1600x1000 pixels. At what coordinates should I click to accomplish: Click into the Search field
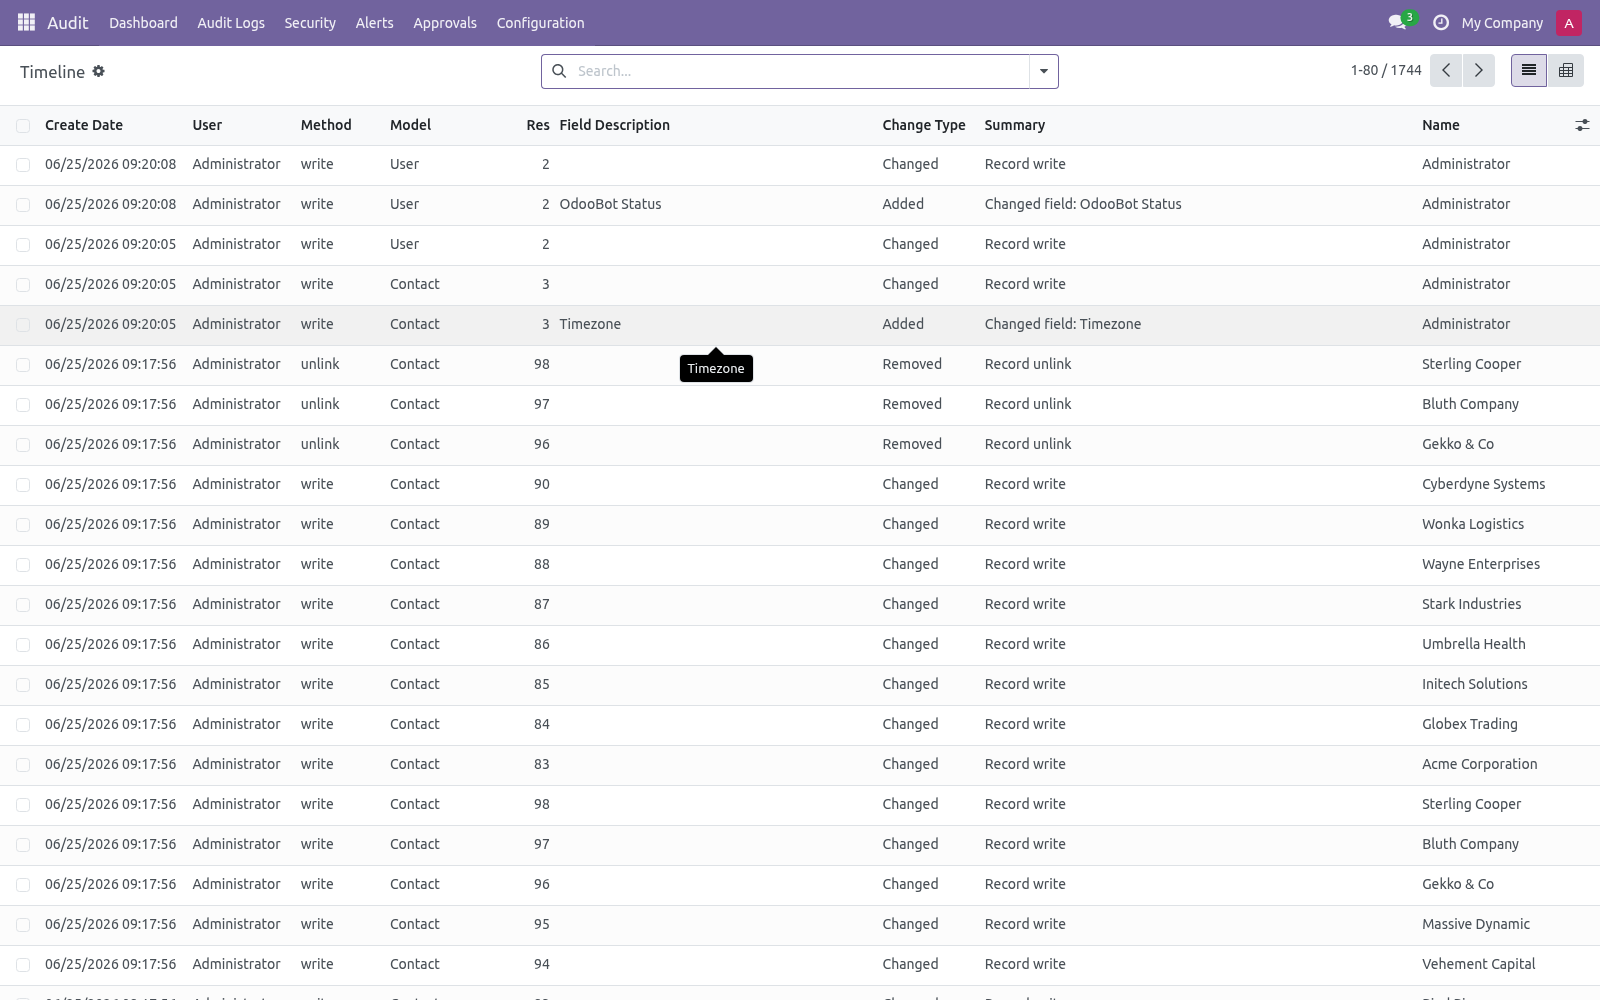800,71
